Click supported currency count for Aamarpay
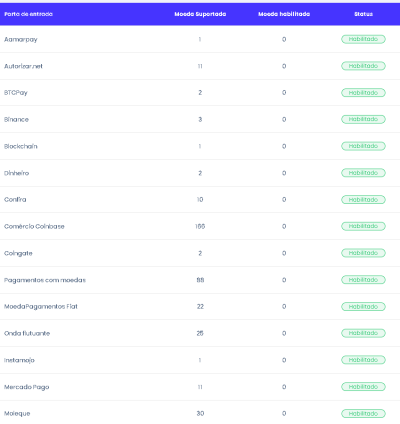The image size is (400, 424). pos(200,39)
